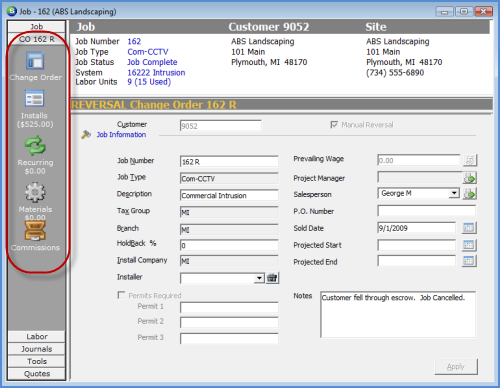Image resolution: width=500 pixels, height=388 pixels.
Task: Toggle the Manual Reversal checkbox
Action: tap(334, 125)
